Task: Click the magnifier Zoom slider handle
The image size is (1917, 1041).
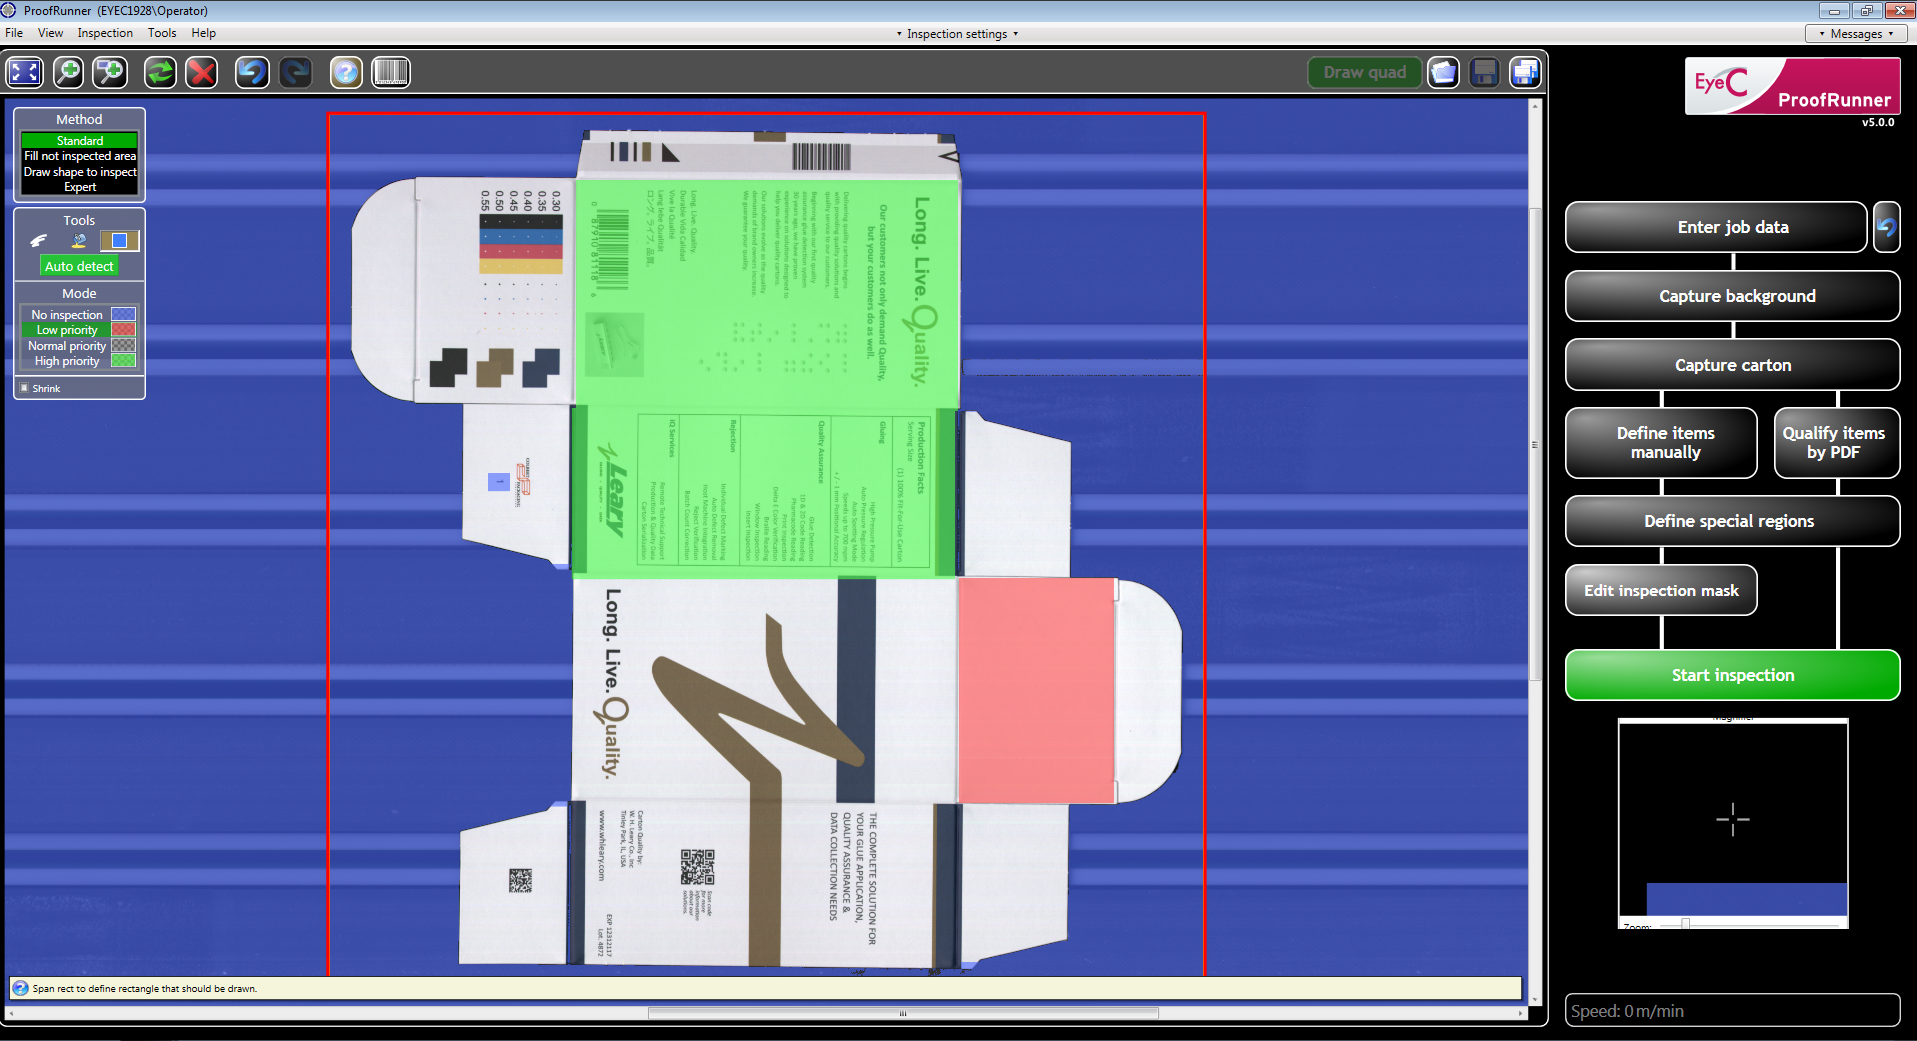Action: pos(1685,924)
